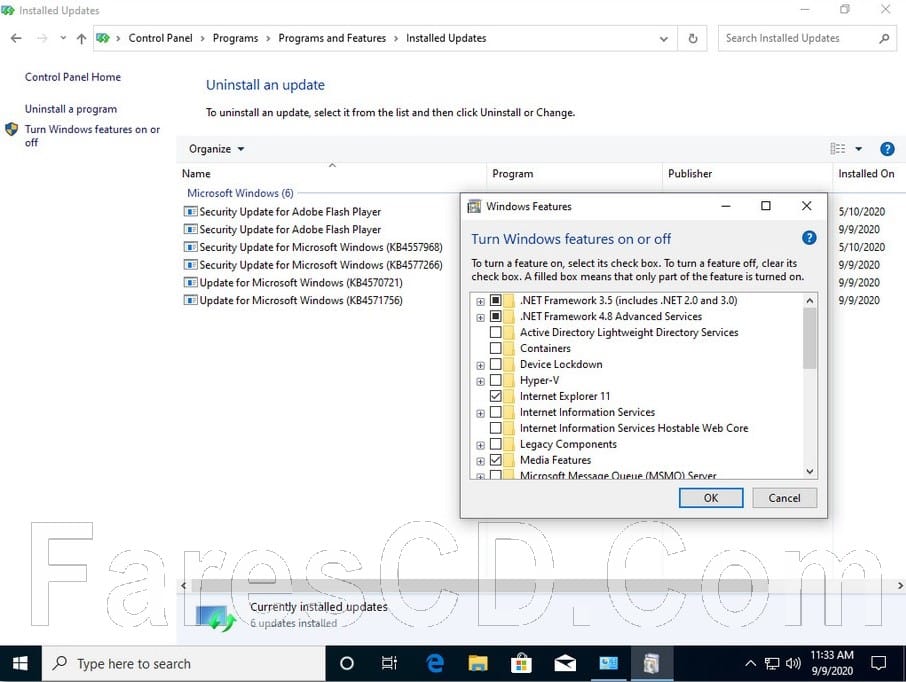
Task: Expand the Hyper-V node
Action: point(480,381)
